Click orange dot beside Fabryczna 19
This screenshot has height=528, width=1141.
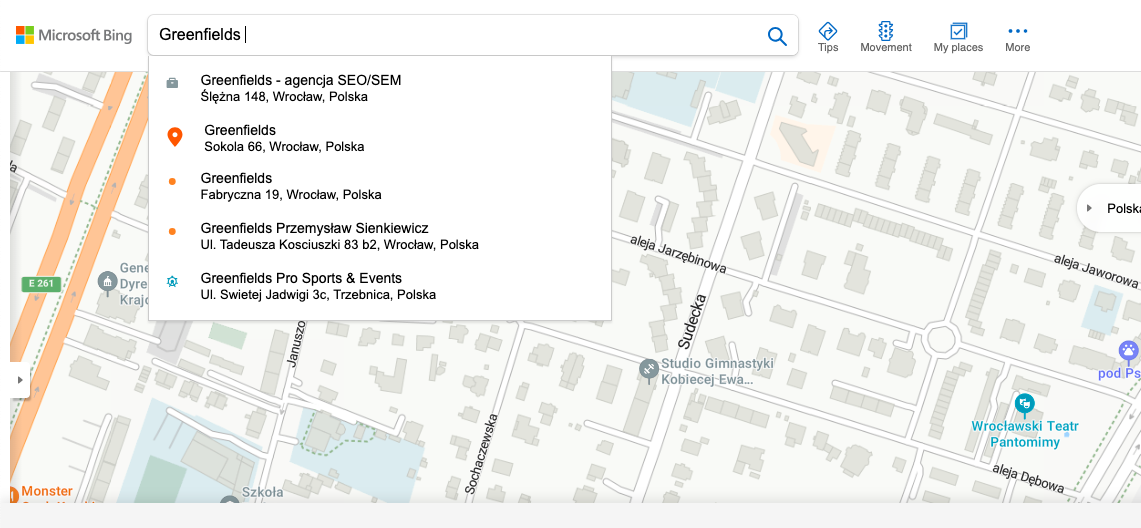click(x=172, y=182)
